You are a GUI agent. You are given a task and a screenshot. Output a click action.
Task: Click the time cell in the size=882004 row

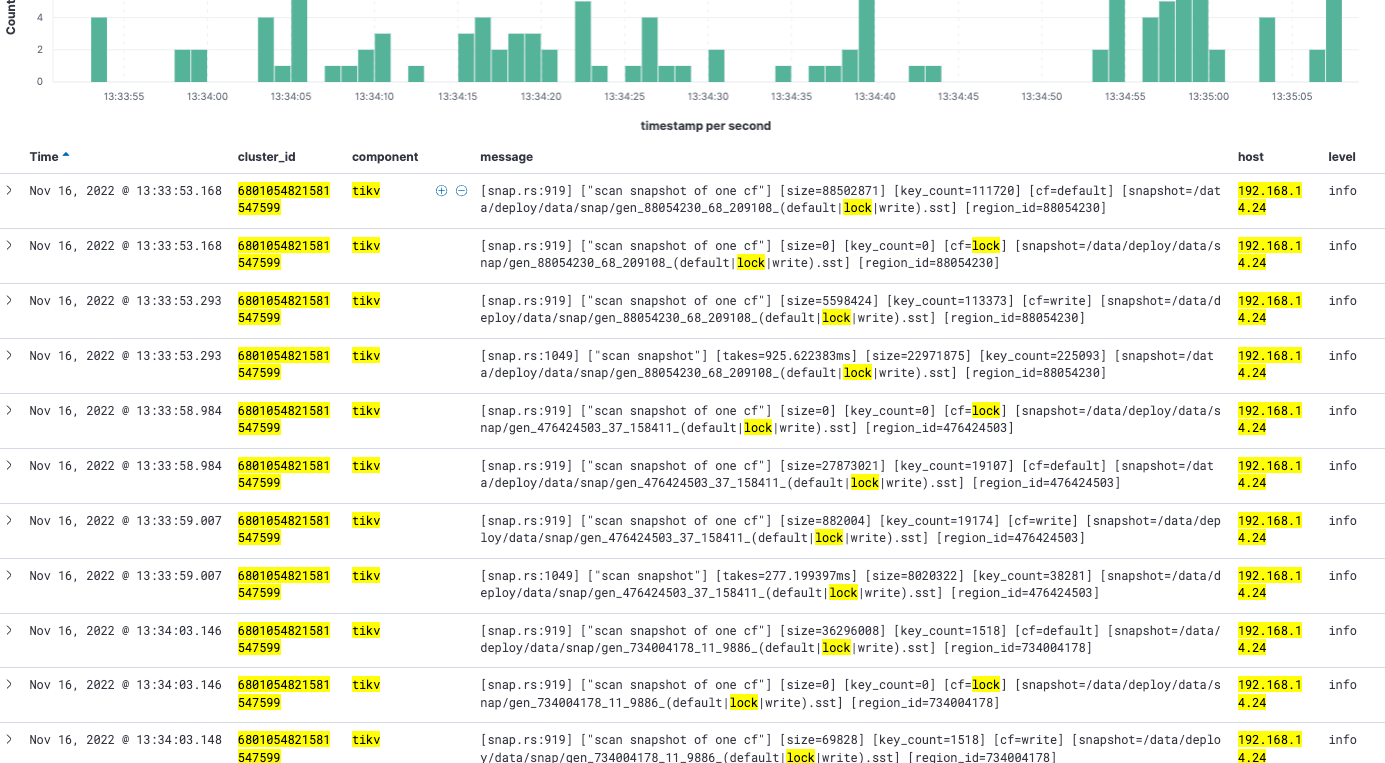125,520
